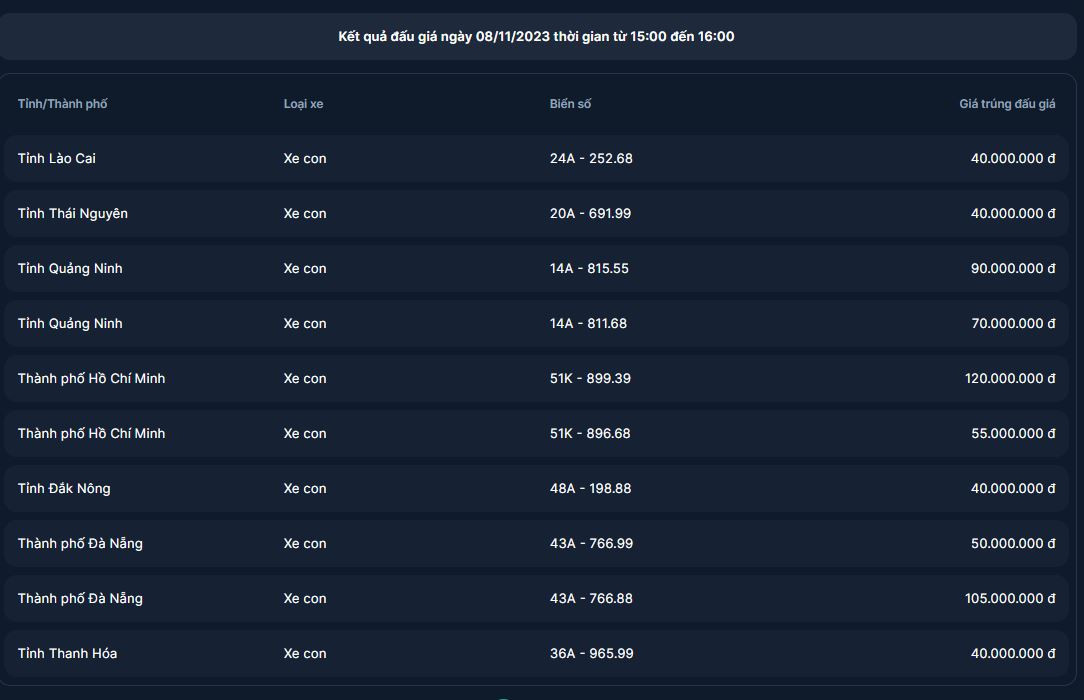The image size is (1084, 700).
Task: Click plate number 51K - 899.39
Action: tap(590, 379)
